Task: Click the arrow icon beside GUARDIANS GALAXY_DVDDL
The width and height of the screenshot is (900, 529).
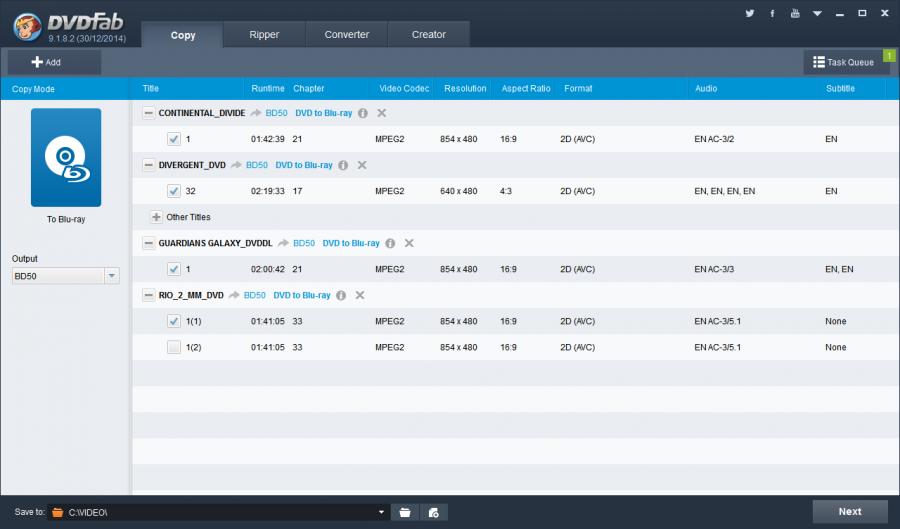Action: [x=283, y=243]
